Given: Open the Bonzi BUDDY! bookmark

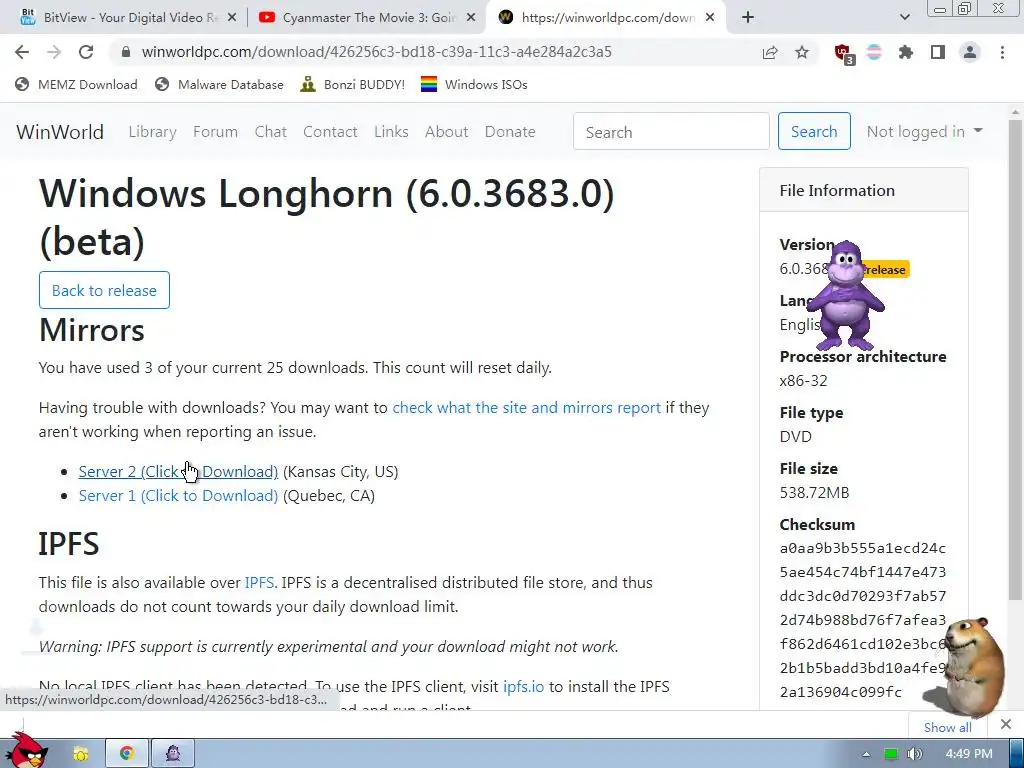Looking at the screenshot, I should point(353,84).
